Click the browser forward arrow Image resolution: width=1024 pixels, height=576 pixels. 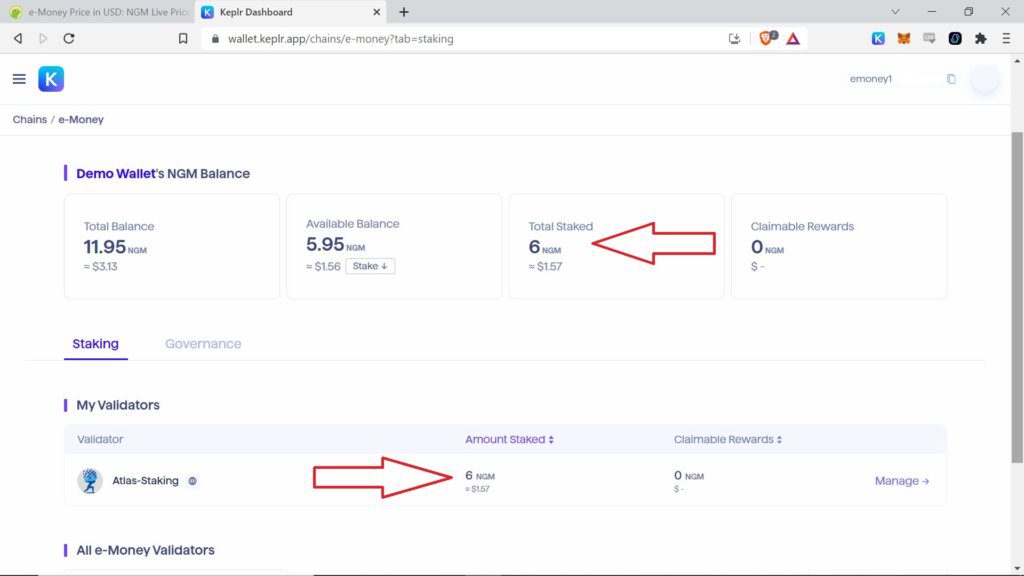tap(43, 39)
